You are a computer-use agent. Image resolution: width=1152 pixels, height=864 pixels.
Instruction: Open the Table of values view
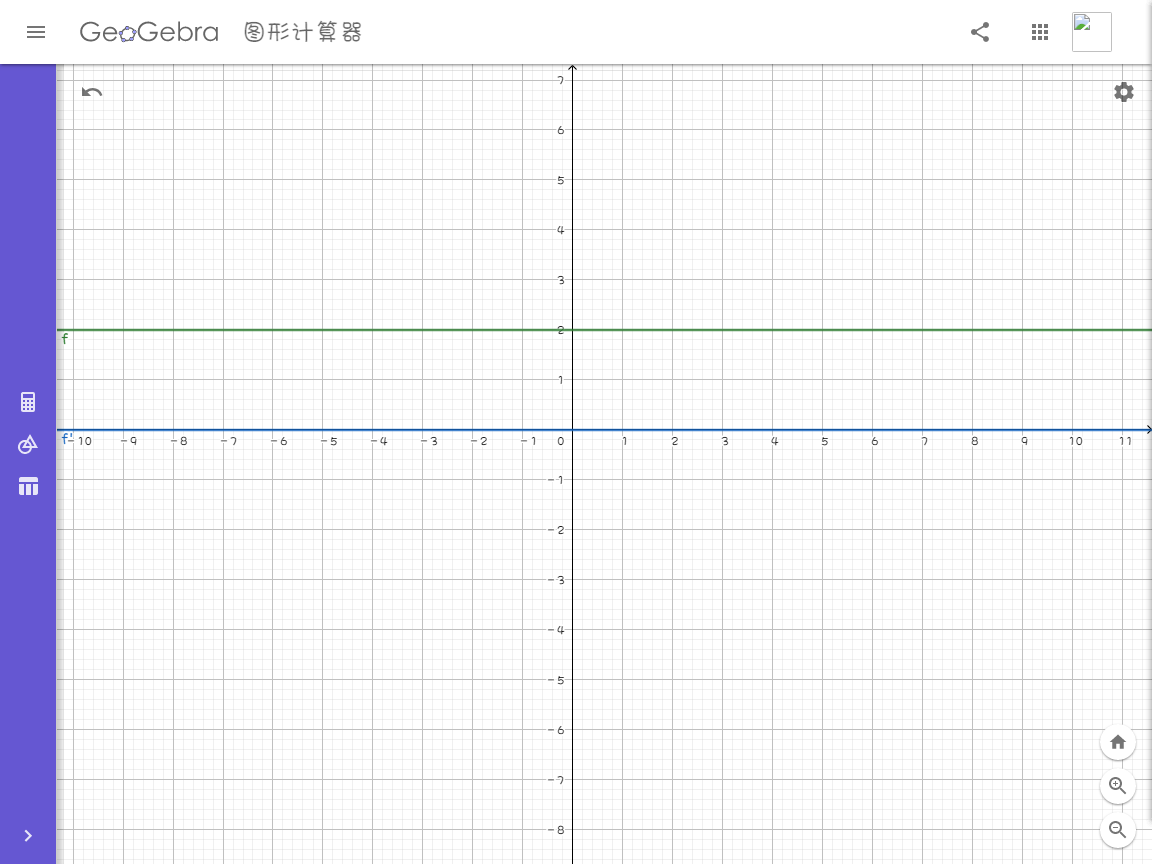(28, 487)
